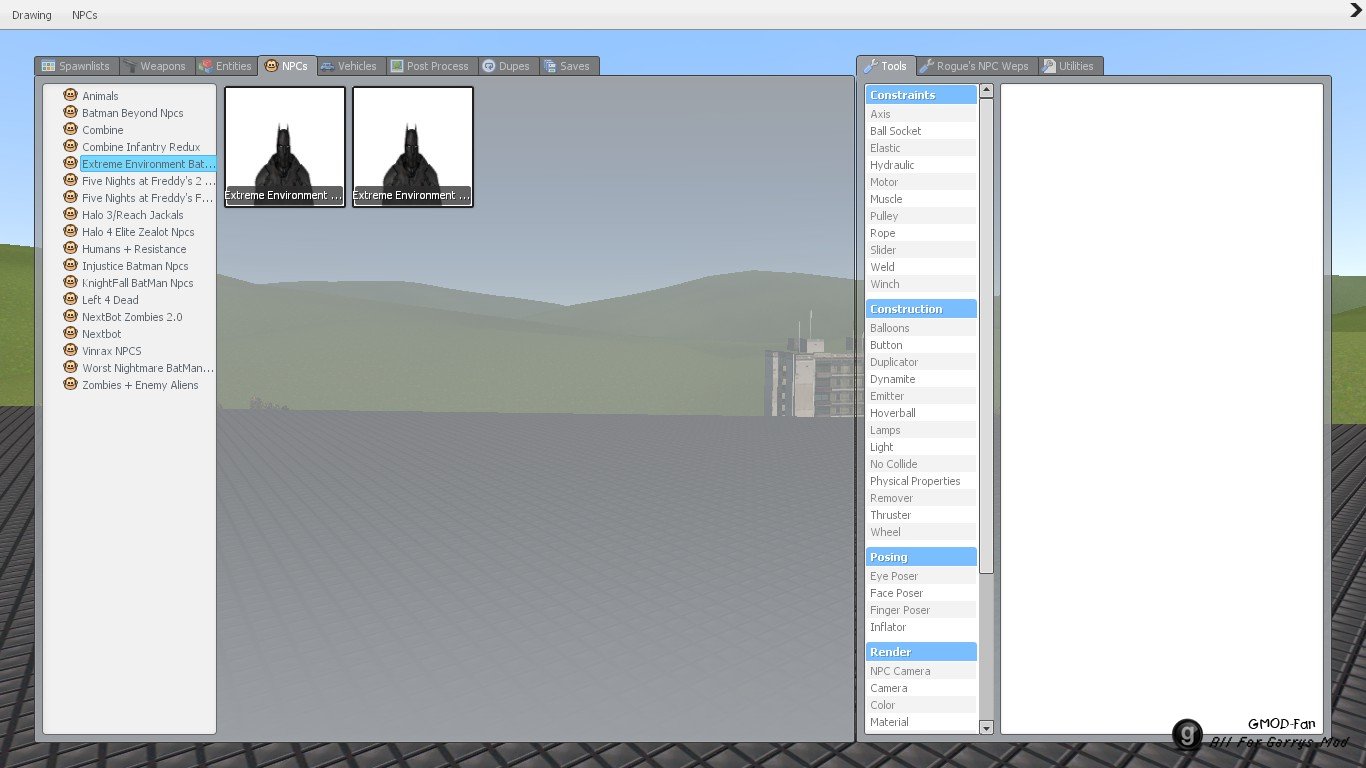The height and width of the screenshot is (768, 1366).
Task: Choose the Muscle tool
Action: point(921,199)
